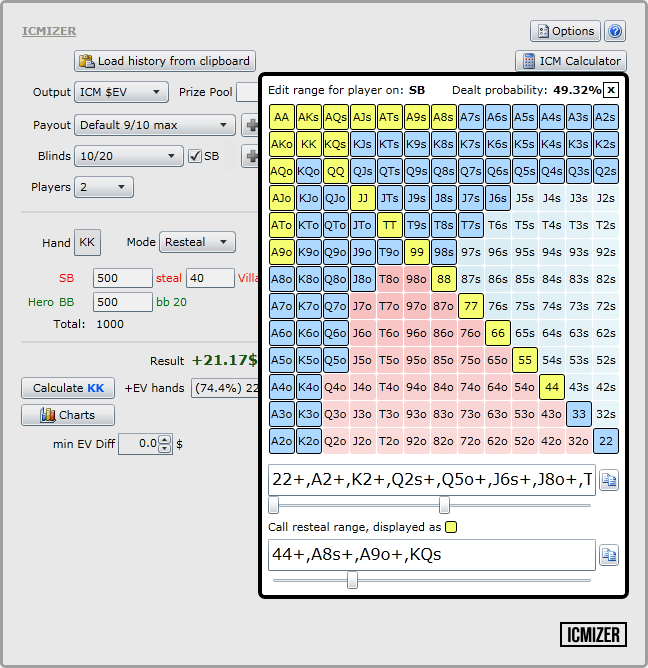This screenshot has height=668, width=648.
Task: Click the left handle of steal range slider
Action: tap(274, 505)
